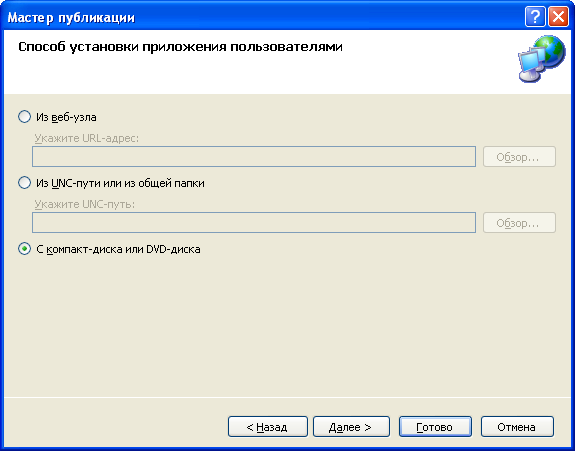Finish the wizard with Готово
Viewport: 575px width, 451px height.
(435, 427)
